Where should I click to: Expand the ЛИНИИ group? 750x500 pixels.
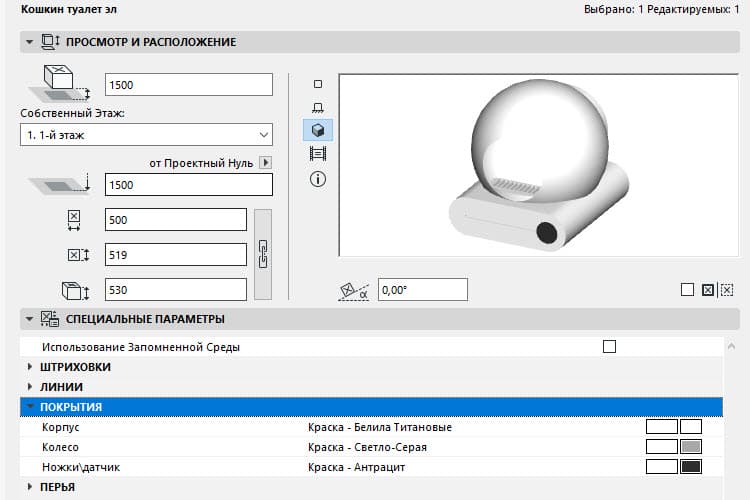[30, 387]
